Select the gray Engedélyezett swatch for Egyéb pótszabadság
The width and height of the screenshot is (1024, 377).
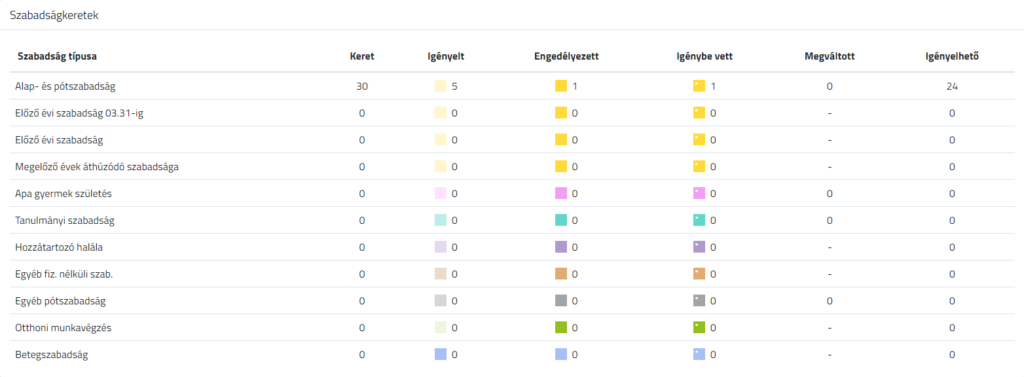click(x=560, y=301)
